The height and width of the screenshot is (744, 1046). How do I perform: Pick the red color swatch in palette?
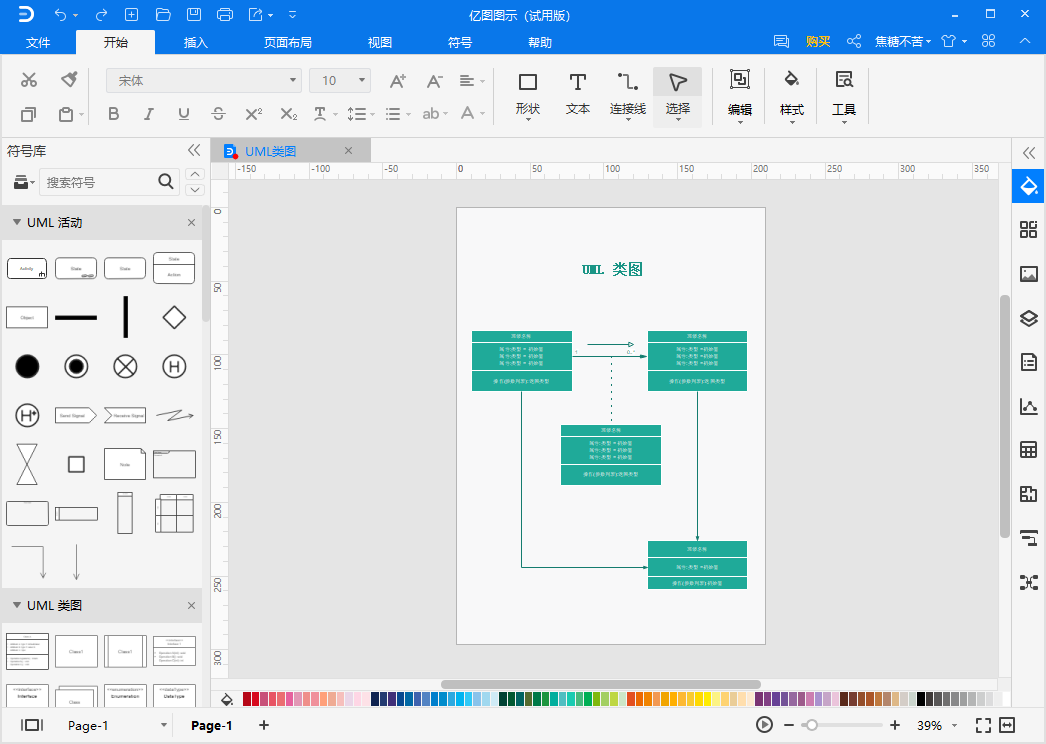point(255,699)
